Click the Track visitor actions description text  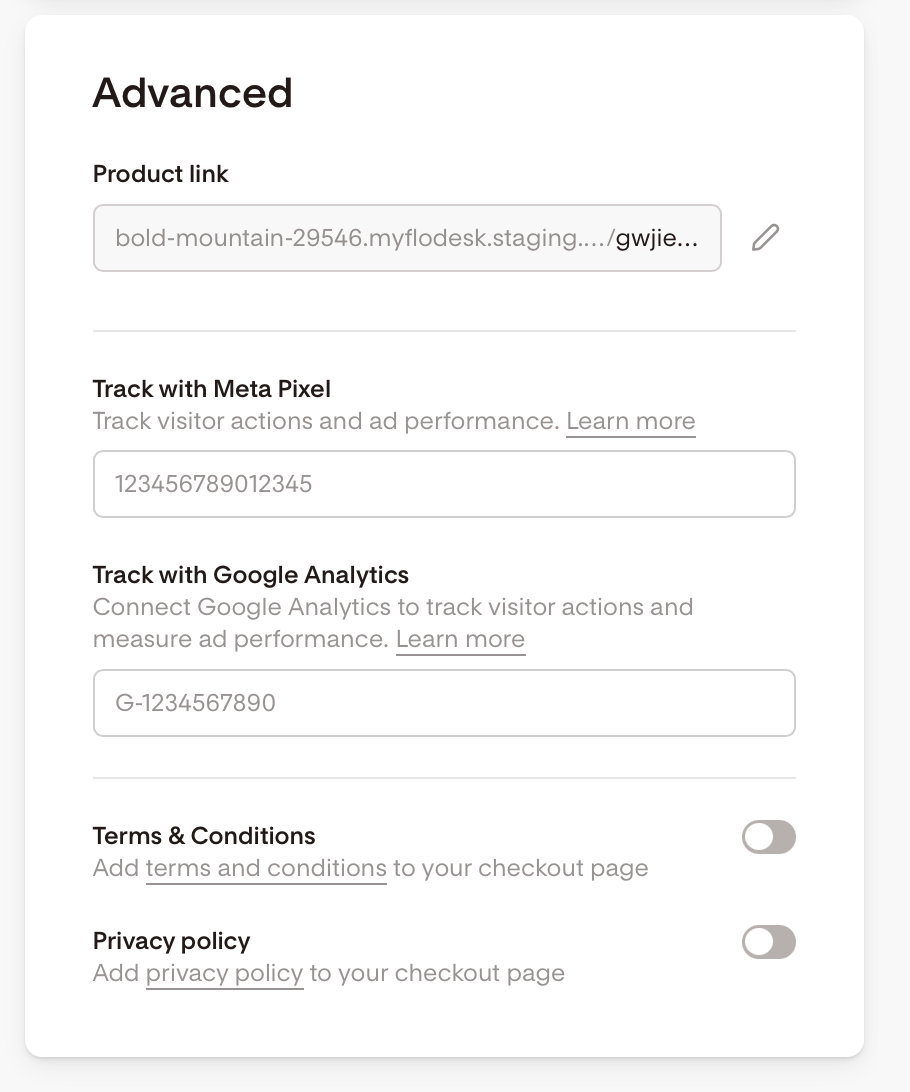click(x=326, y=421)
